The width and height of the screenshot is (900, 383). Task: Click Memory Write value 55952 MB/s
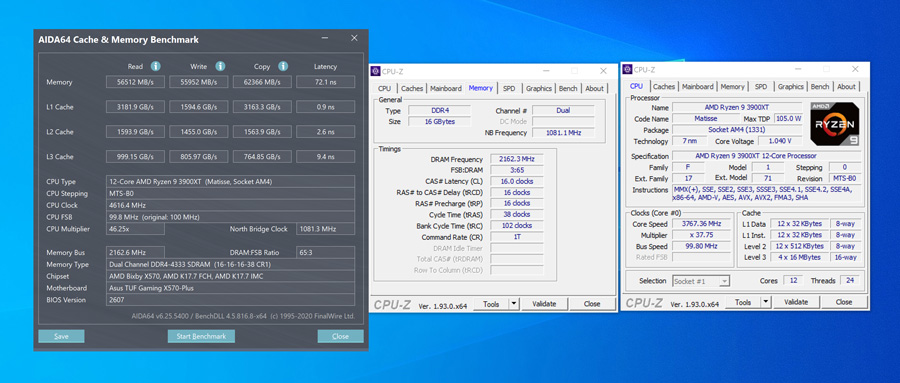199,82
